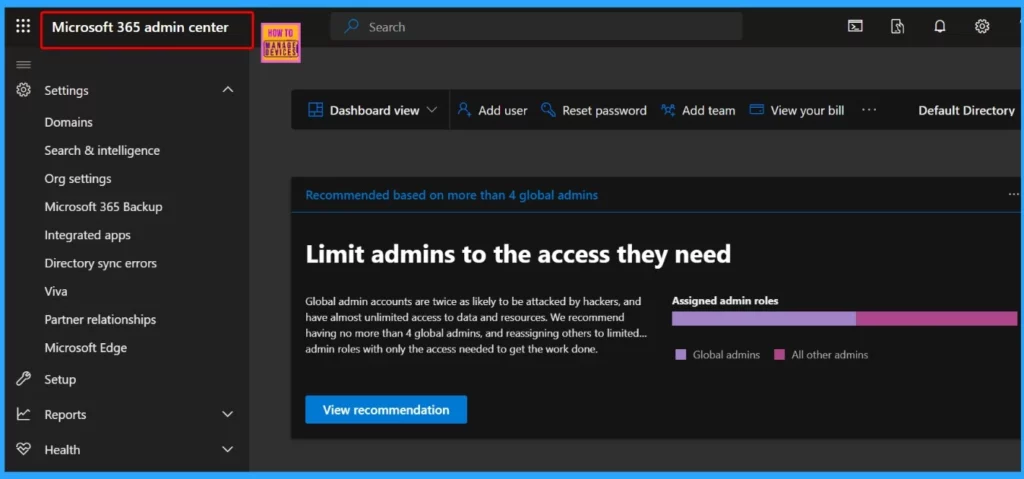Image resolution: width=1024 pixels, height=479 pixels.
Task: Open the header settings gear icon
Action: (x=982, y=26)
